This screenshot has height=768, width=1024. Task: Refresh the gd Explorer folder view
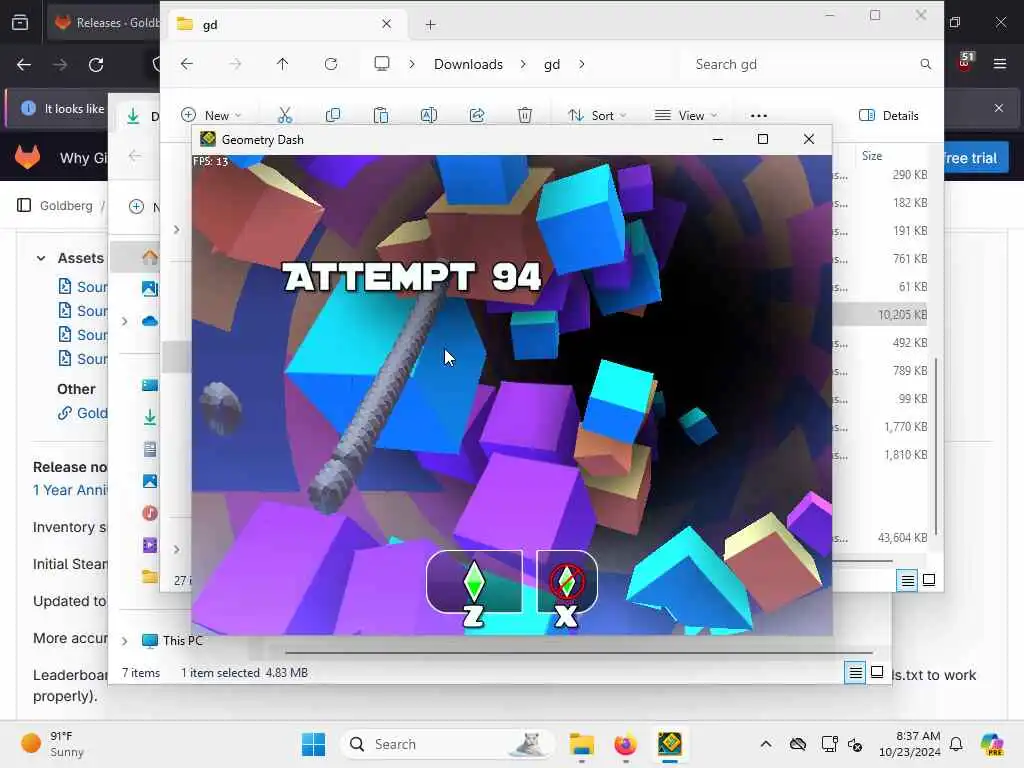click(x=330, y=64)
